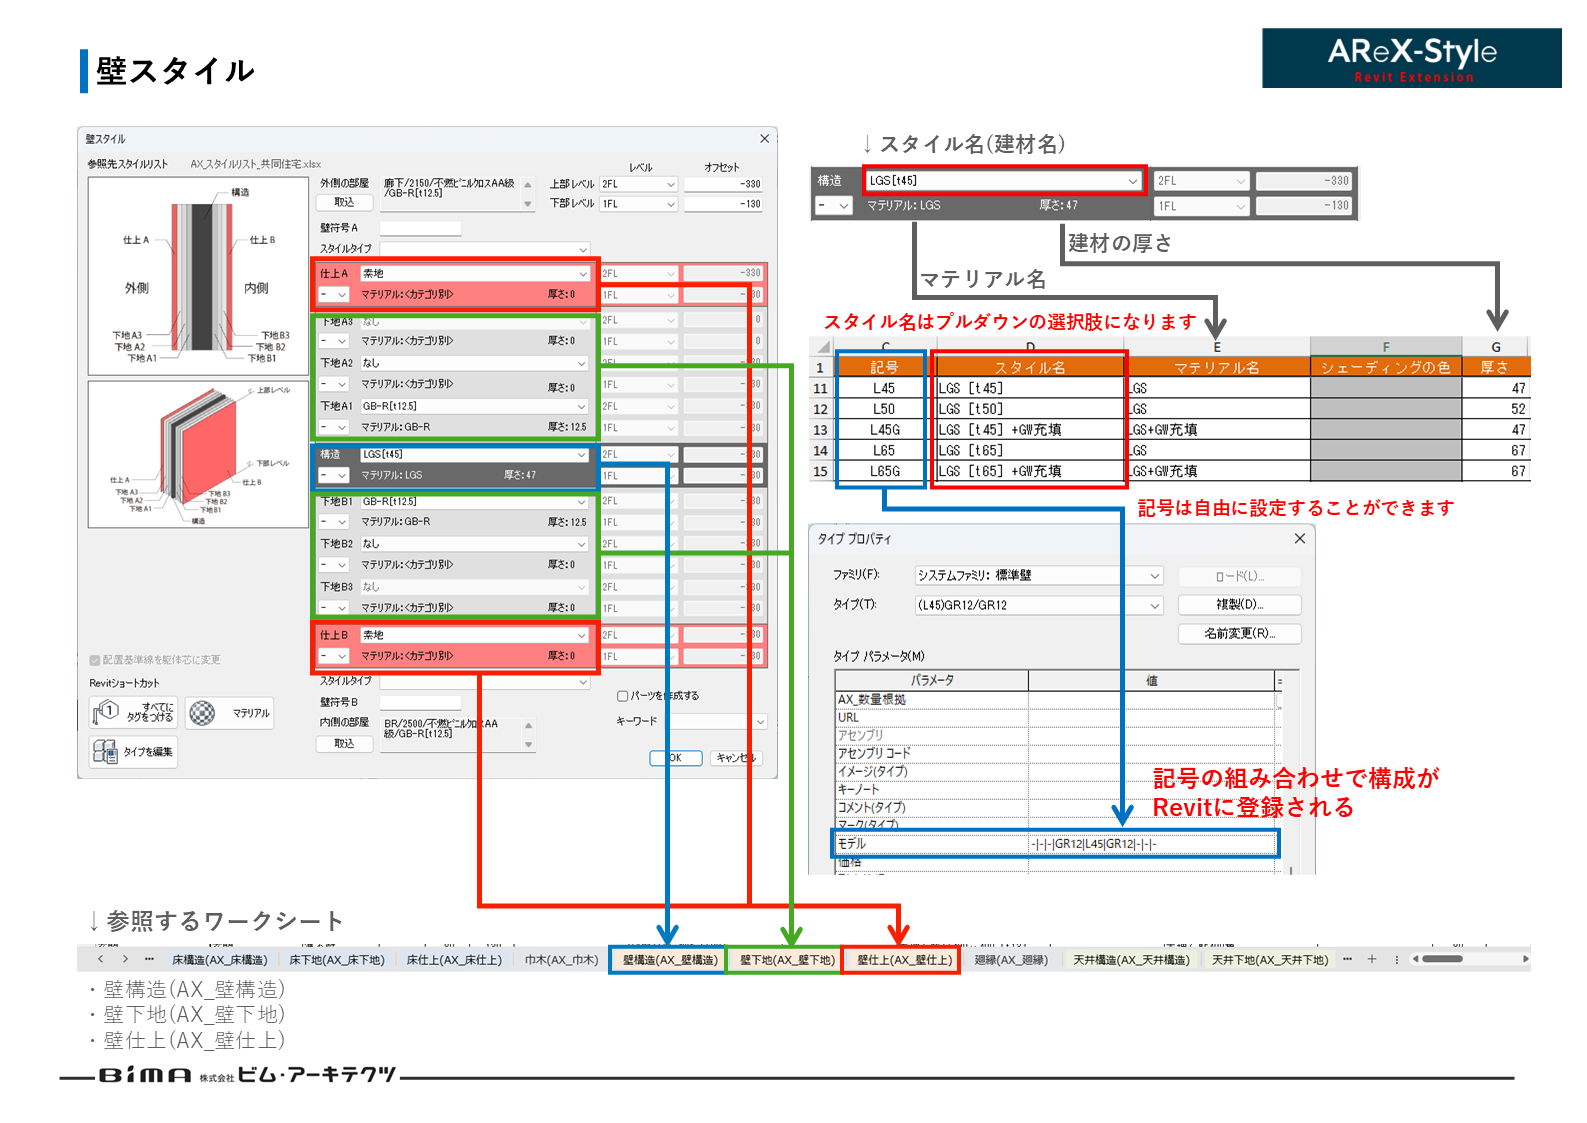
Task: Toggle the 配置基準線を躯体芯に変更 checkbox
Action: pyautogui.click(x=95, y=660)
